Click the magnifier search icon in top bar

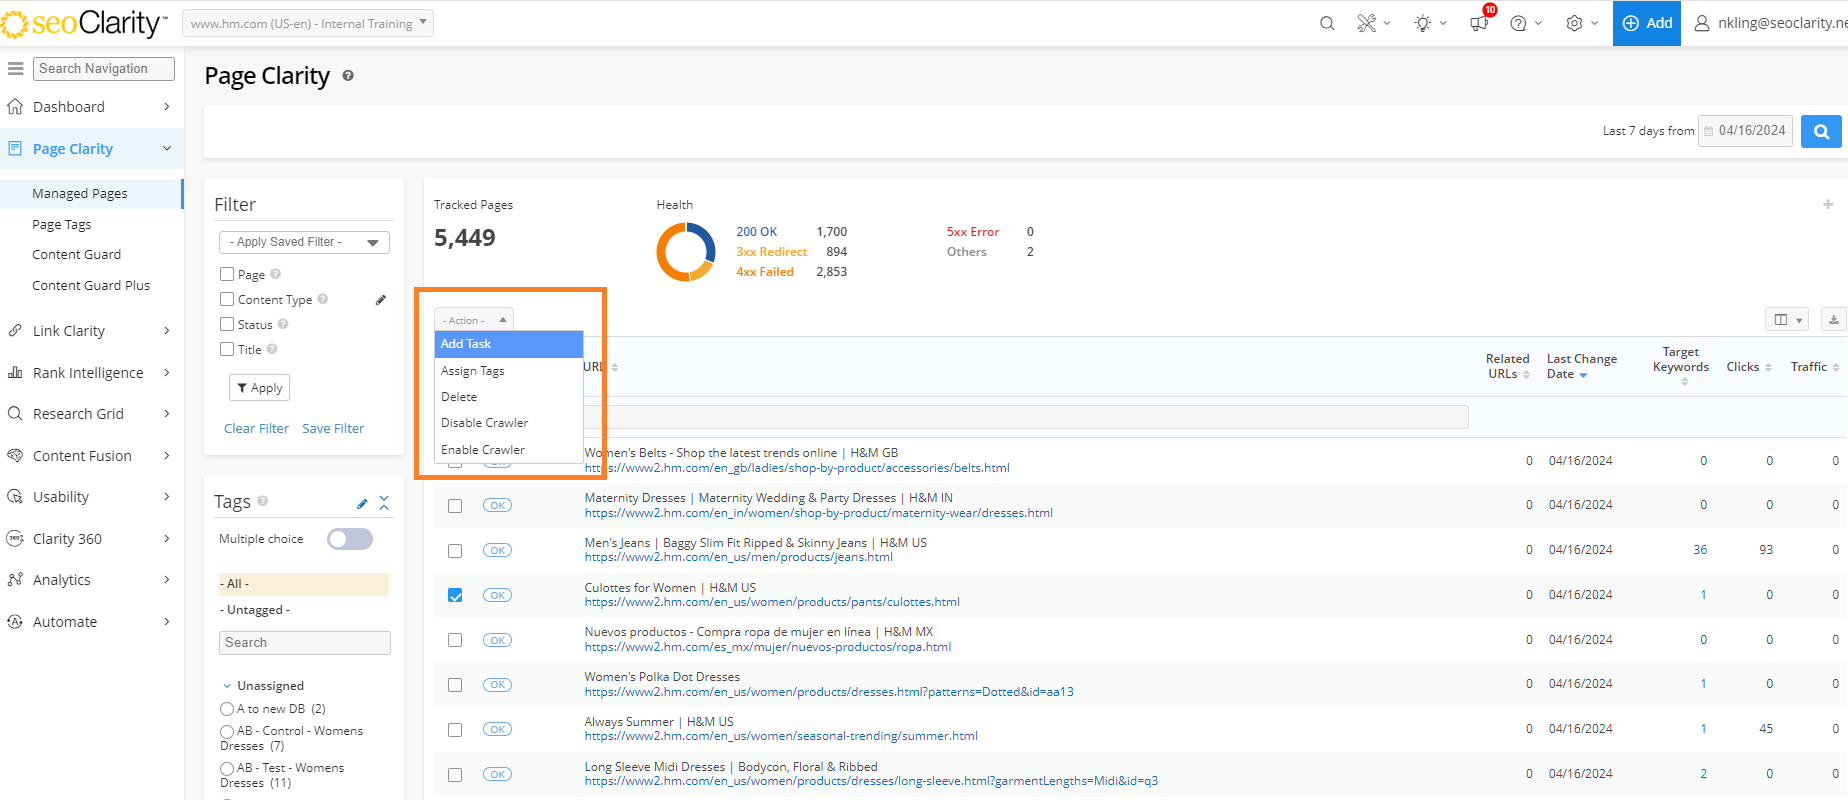coord(1327,23)
